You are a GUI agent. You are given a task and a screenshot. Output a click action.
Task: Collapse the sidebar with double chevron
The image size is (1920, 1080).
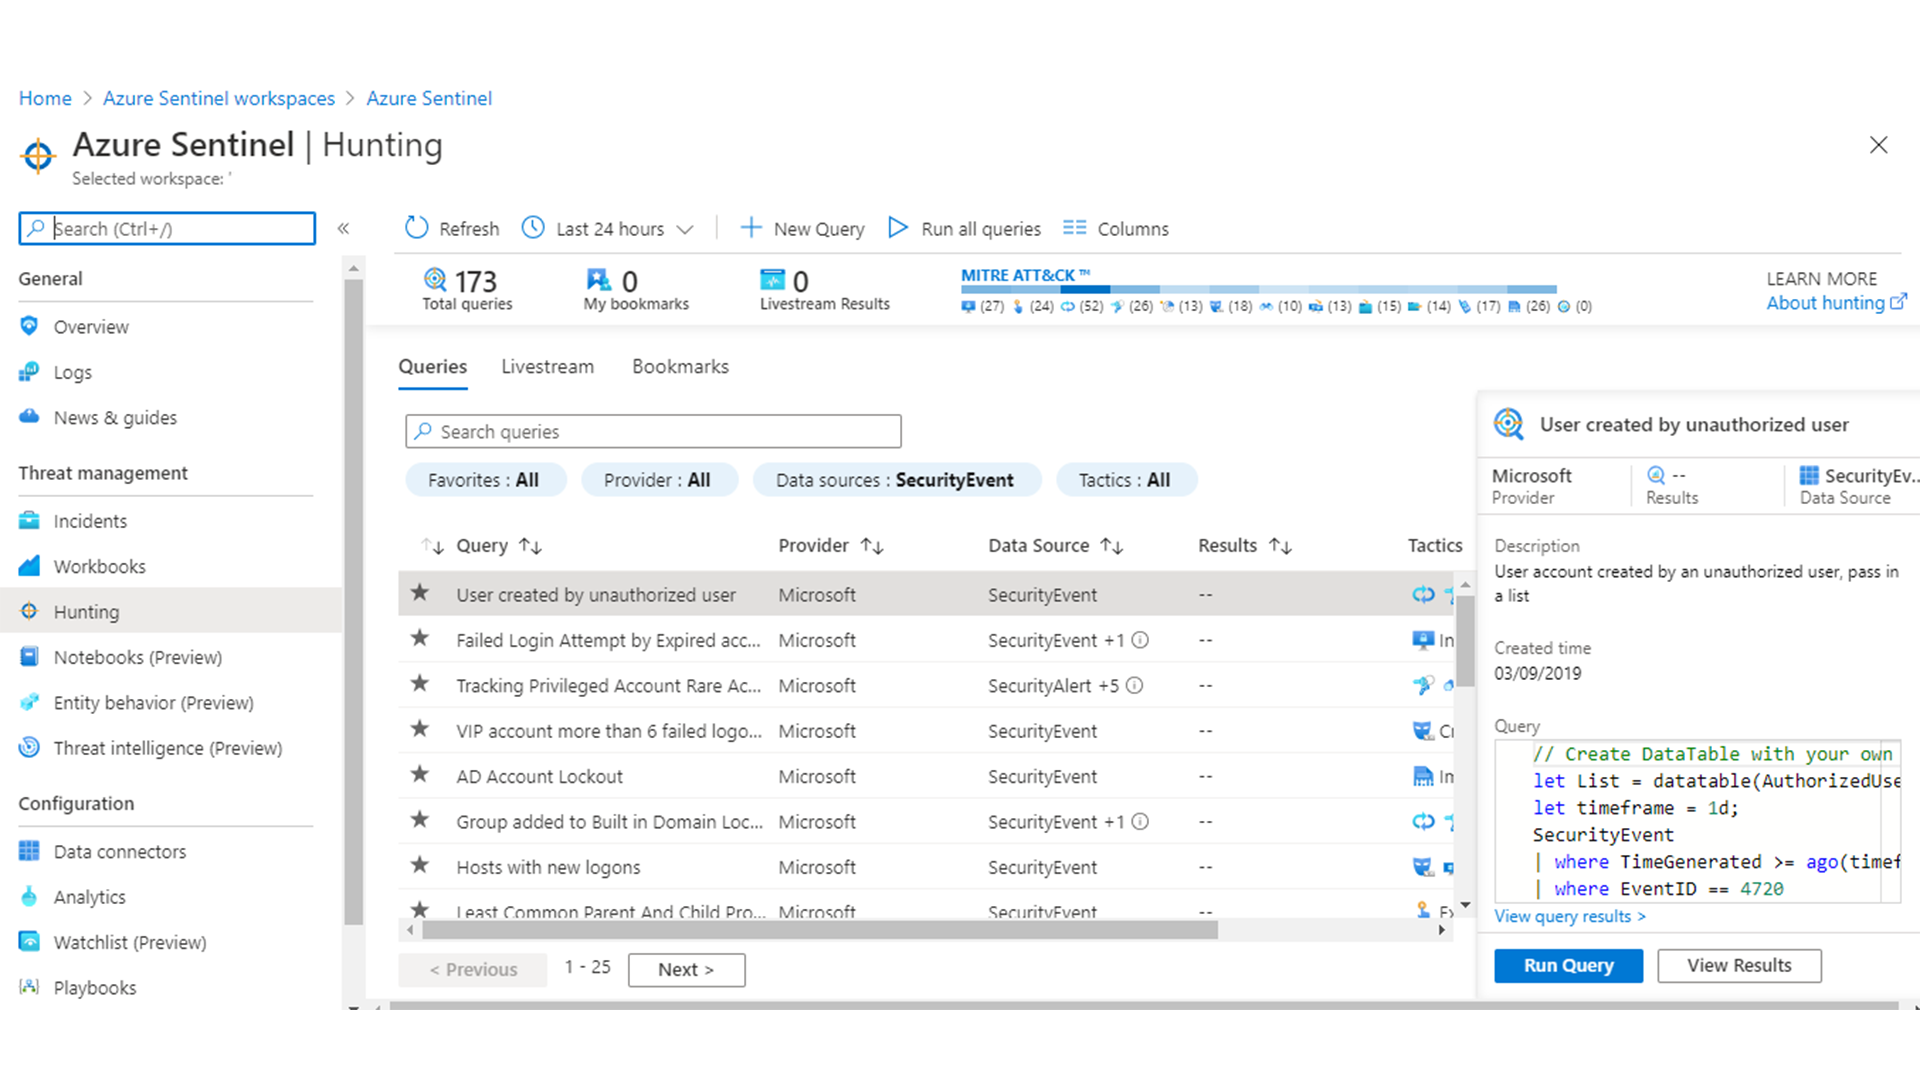point(343,229)
